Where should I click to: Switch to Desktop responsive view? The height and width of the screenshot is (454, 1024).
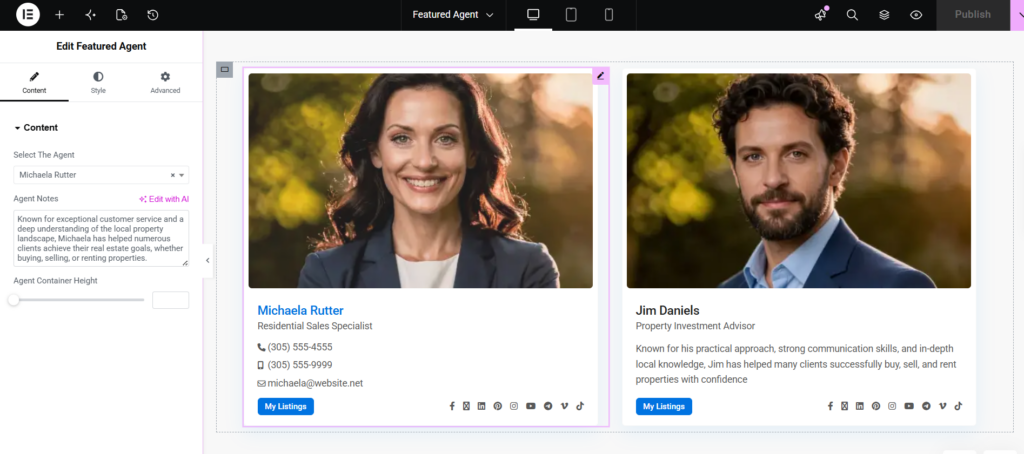point(534,14)
